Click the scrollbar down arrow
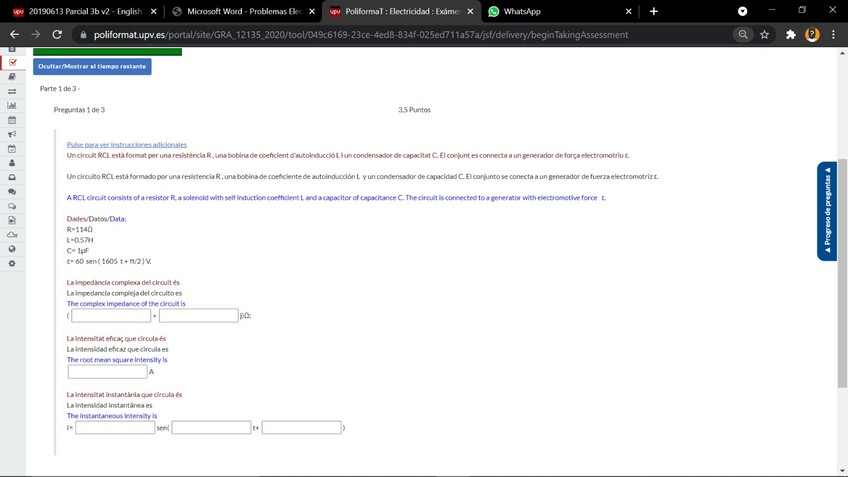The height and width of the screenshot is (477, 848). pyautogui.click(x=842, y=471)
